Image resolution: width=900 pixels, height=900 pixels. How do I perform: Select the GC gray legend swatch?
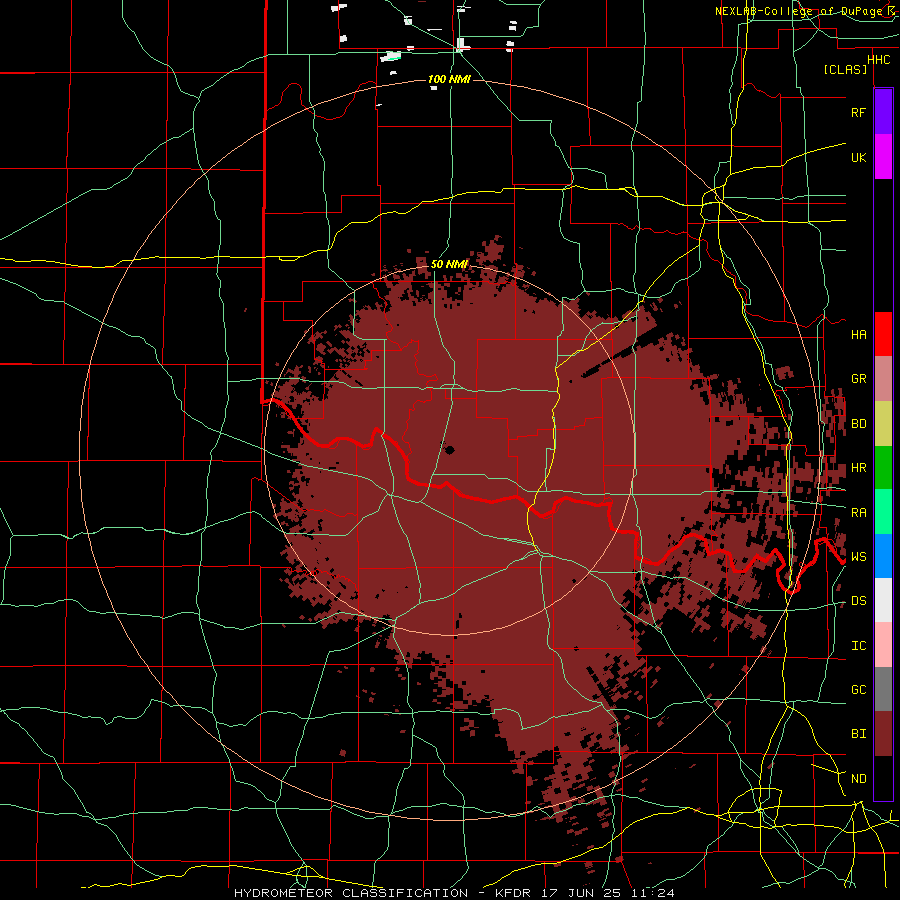tap(883, 689)
